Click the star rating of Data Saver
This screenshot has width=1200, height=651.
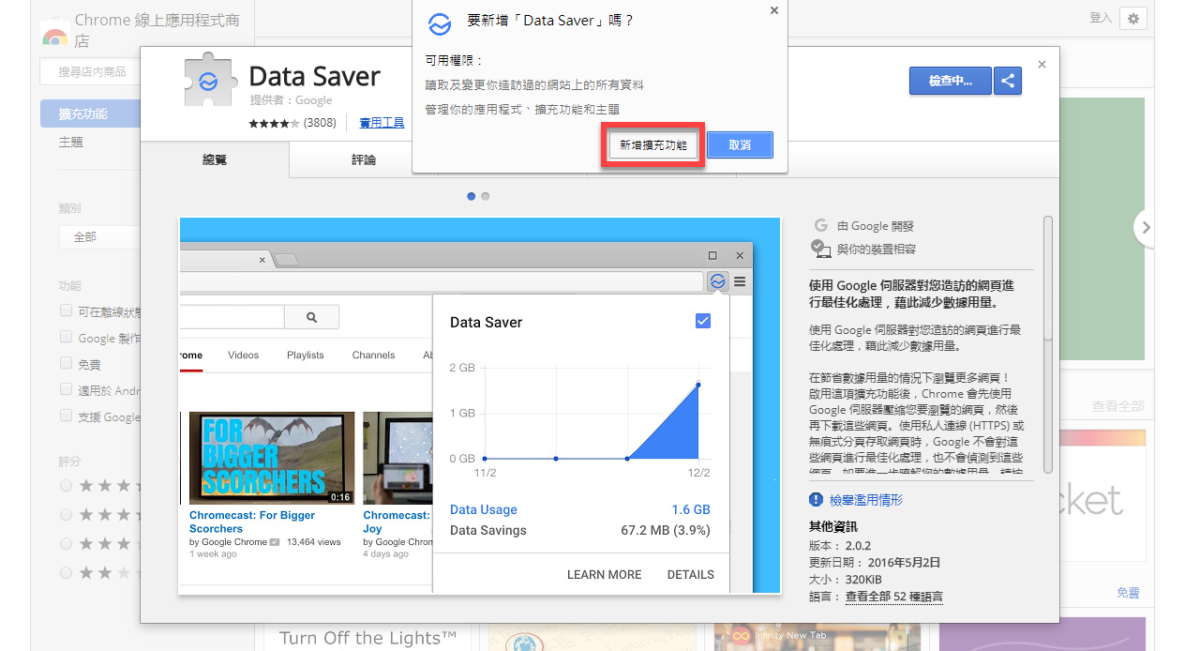point(274,123)
